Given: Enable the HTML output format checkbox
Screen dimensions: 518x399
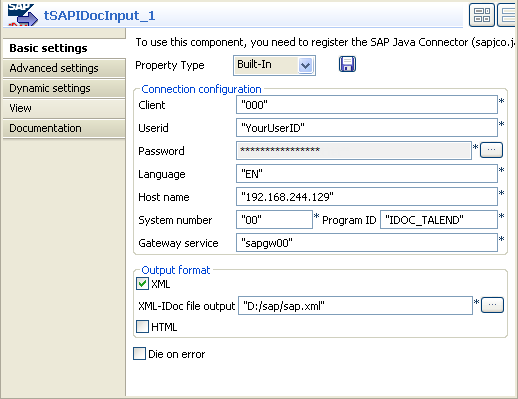Looking at the screenshot, I should 142,326.
